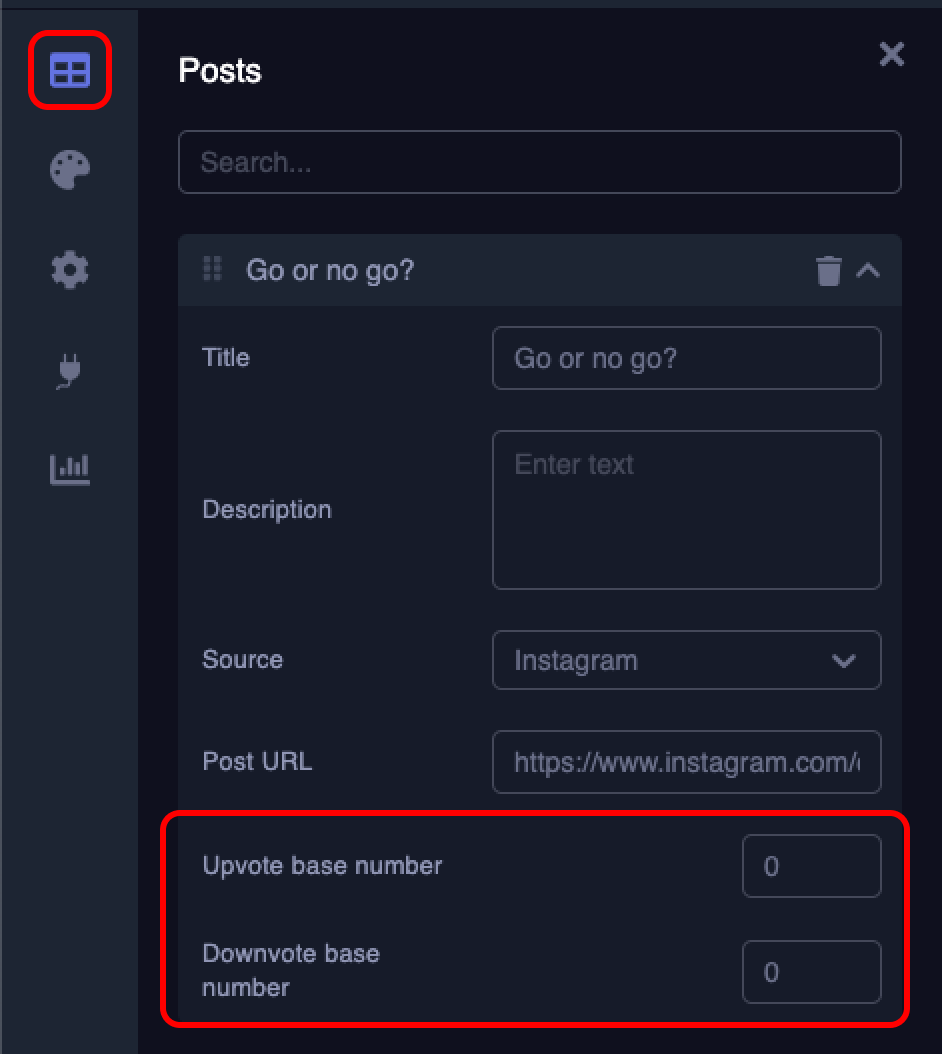Delete the "Go or no go?" post

coord(829,271)
